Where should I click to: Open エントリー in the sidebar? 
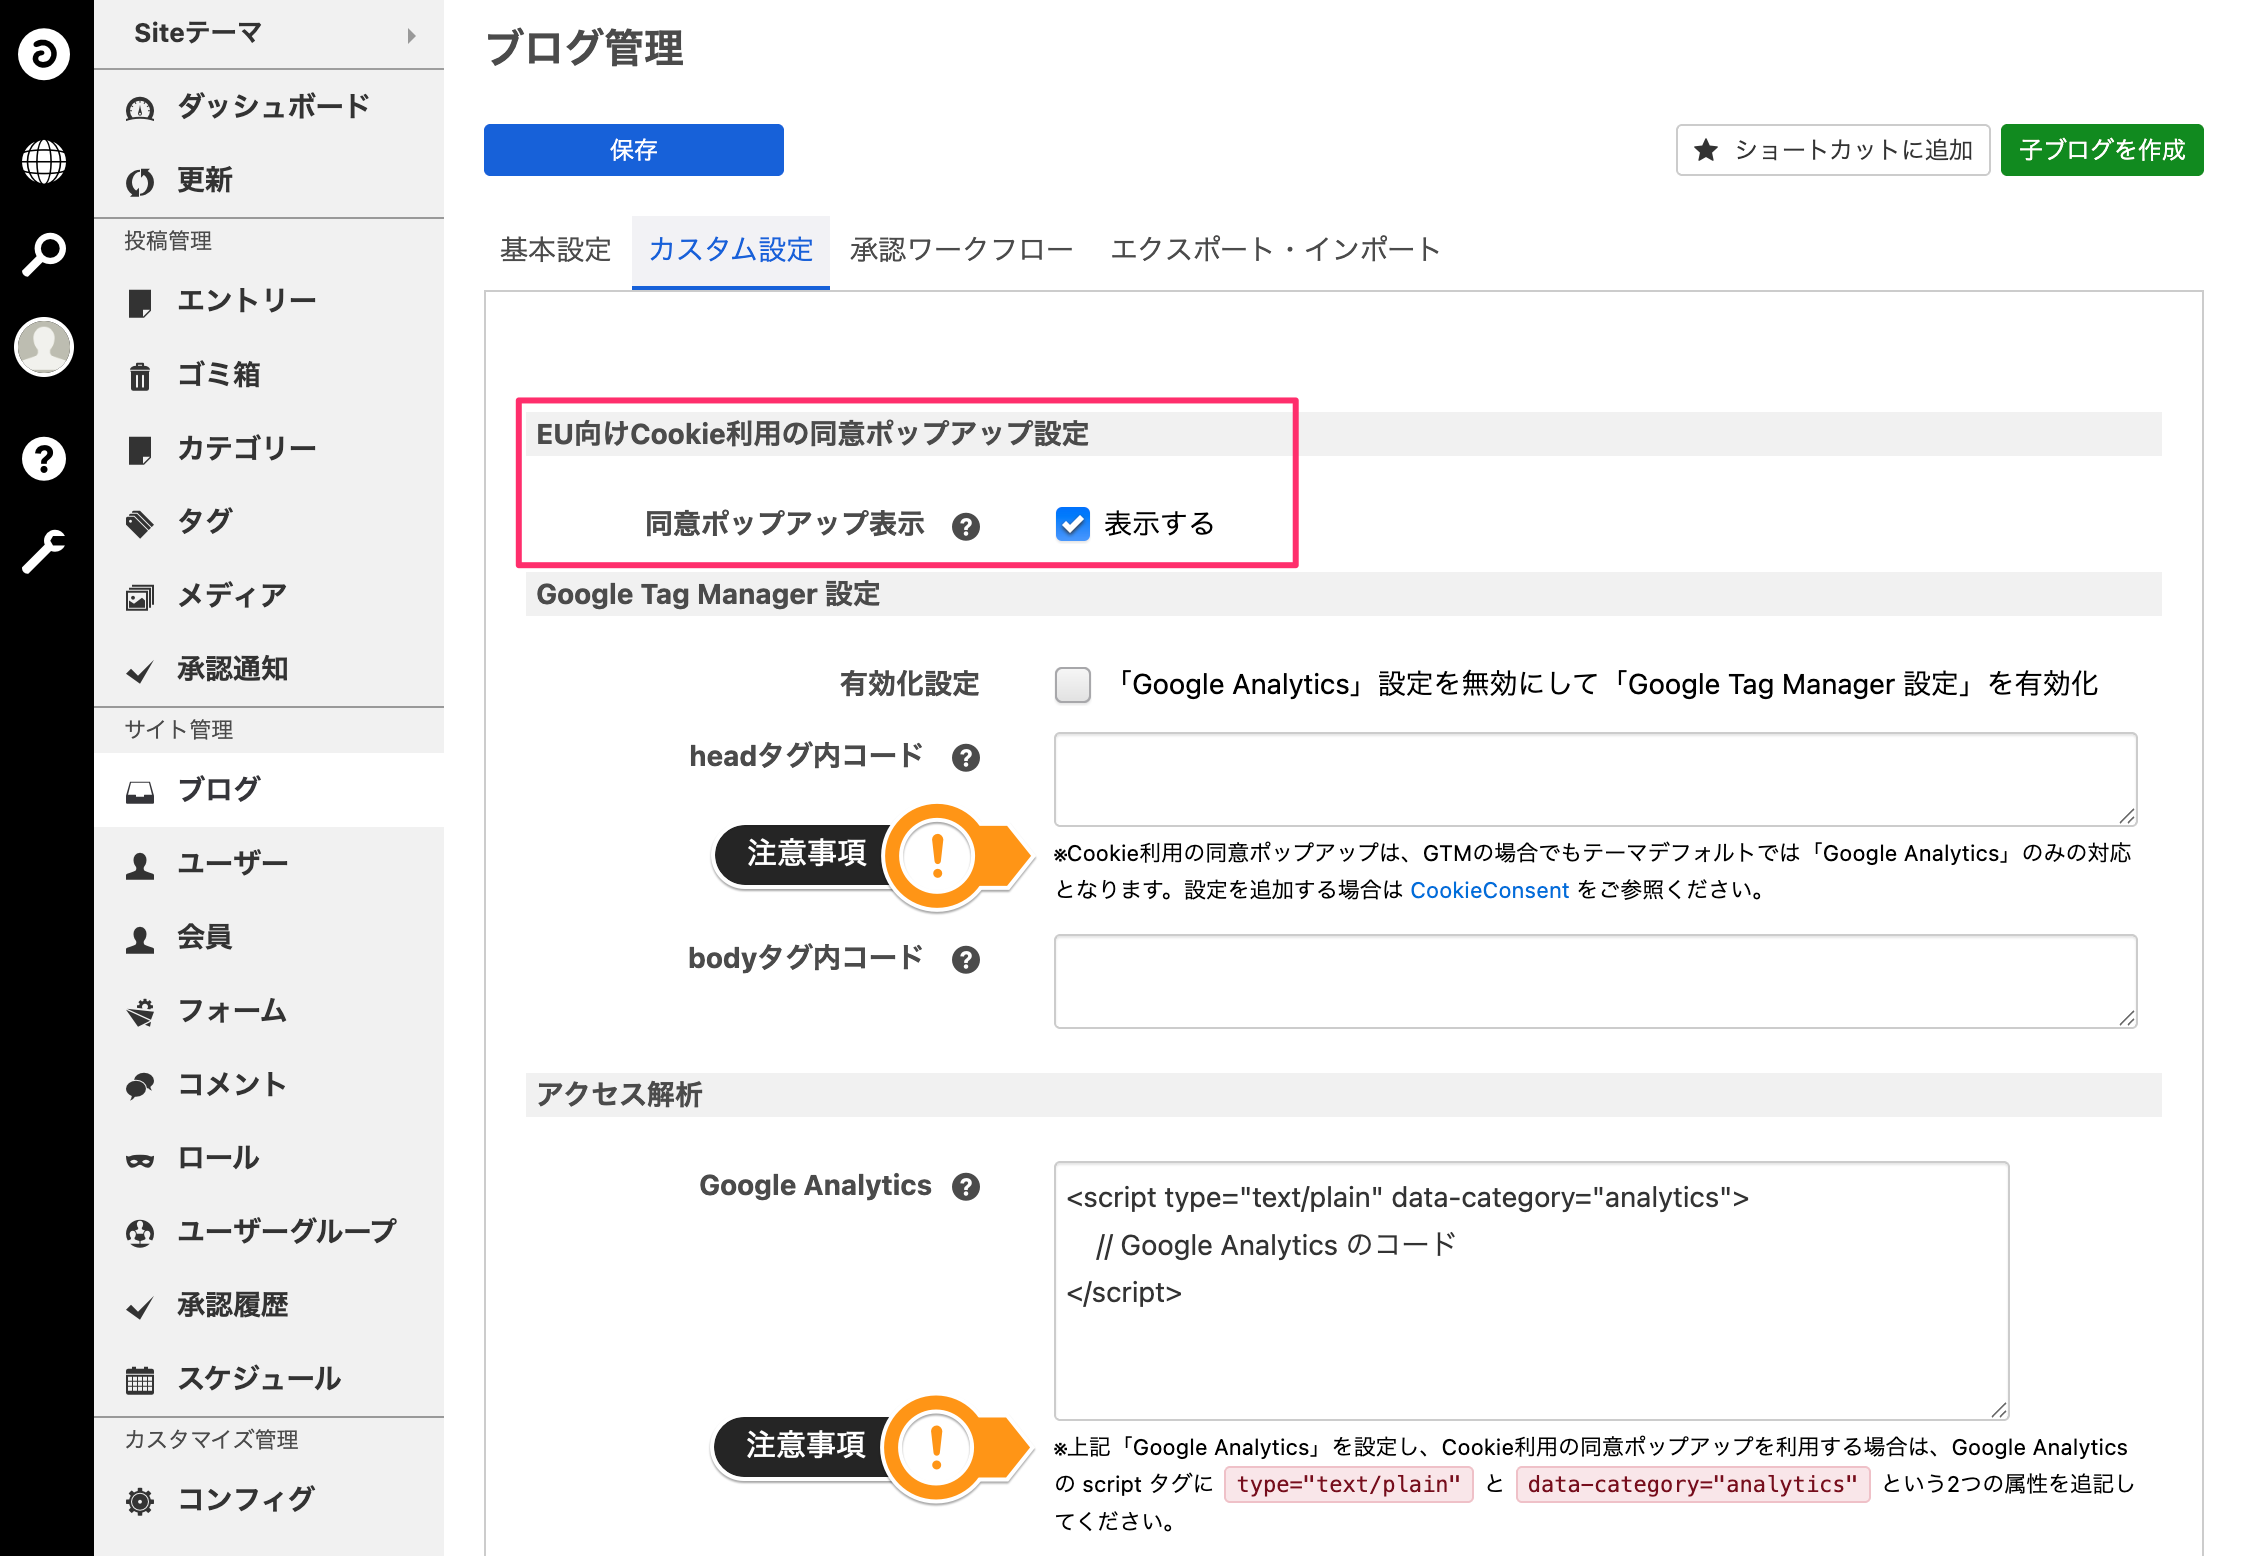point(246,301)
